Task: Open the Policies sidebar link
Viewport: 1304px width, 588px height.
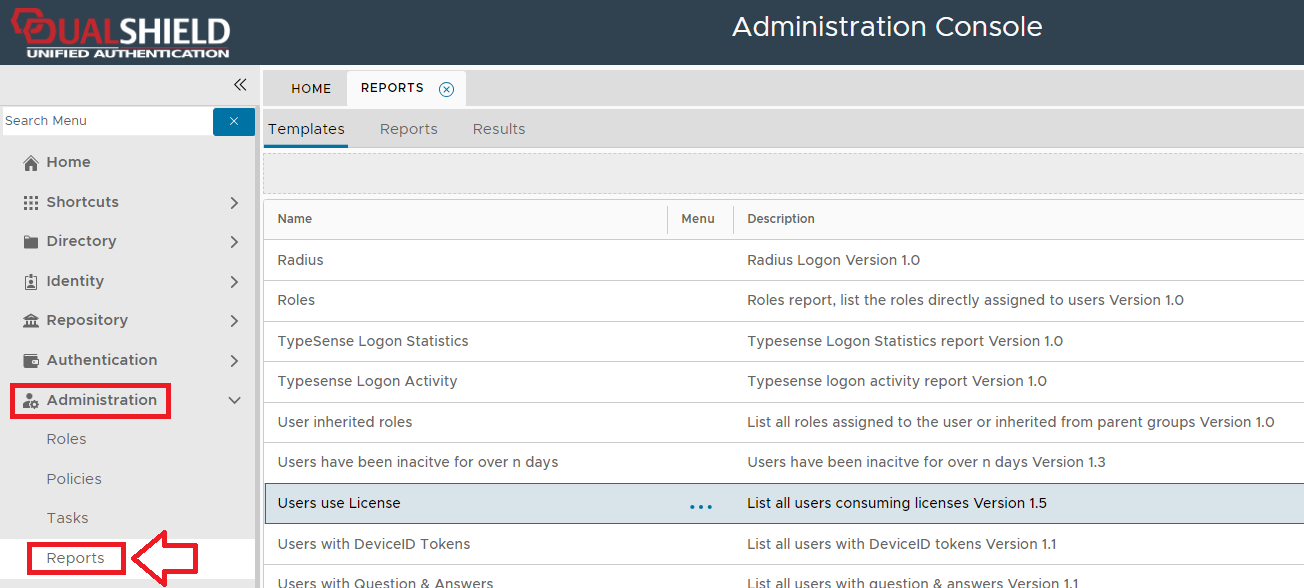Action: coord(74,479)
